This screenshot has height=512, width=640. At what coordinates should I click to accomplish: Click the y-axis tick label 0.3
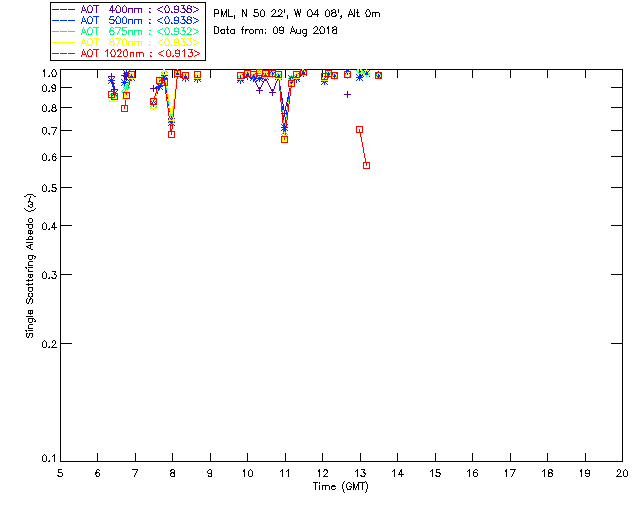pos(49,275)
